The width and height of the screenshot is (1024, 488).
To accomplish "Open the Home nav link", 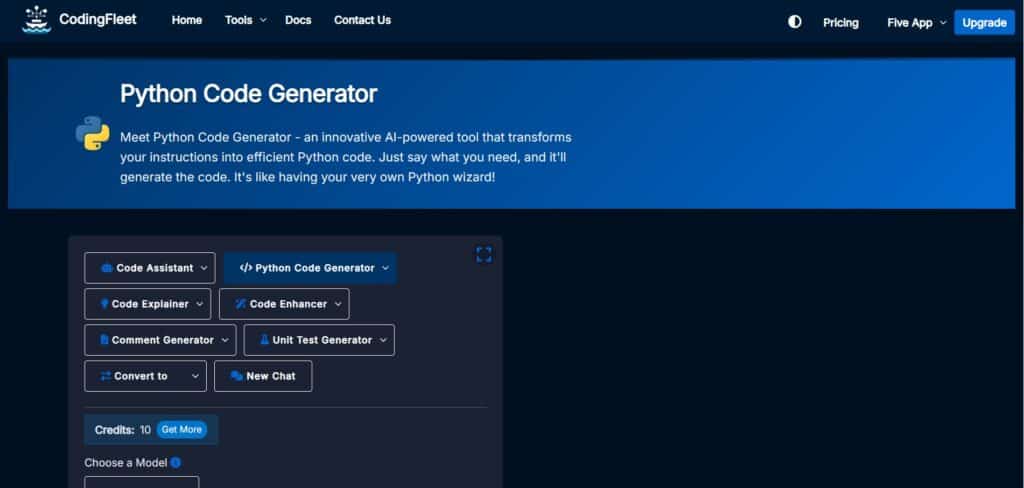I will pyautogui.click(x=187, y=20).
